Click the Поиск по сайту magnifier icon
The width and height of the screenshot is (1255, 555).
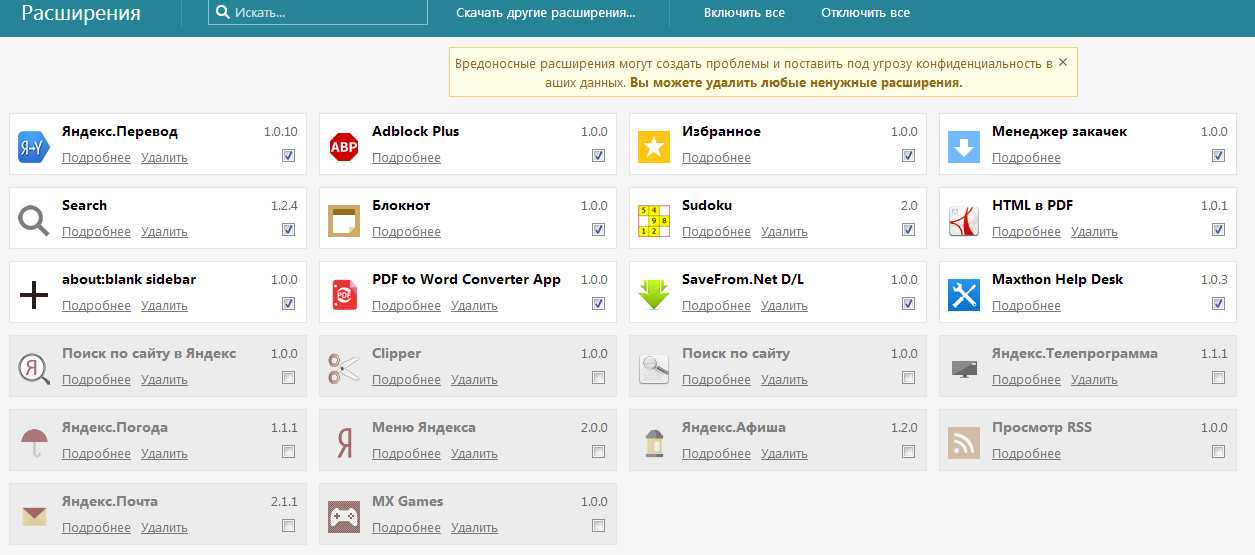point(654,369)
